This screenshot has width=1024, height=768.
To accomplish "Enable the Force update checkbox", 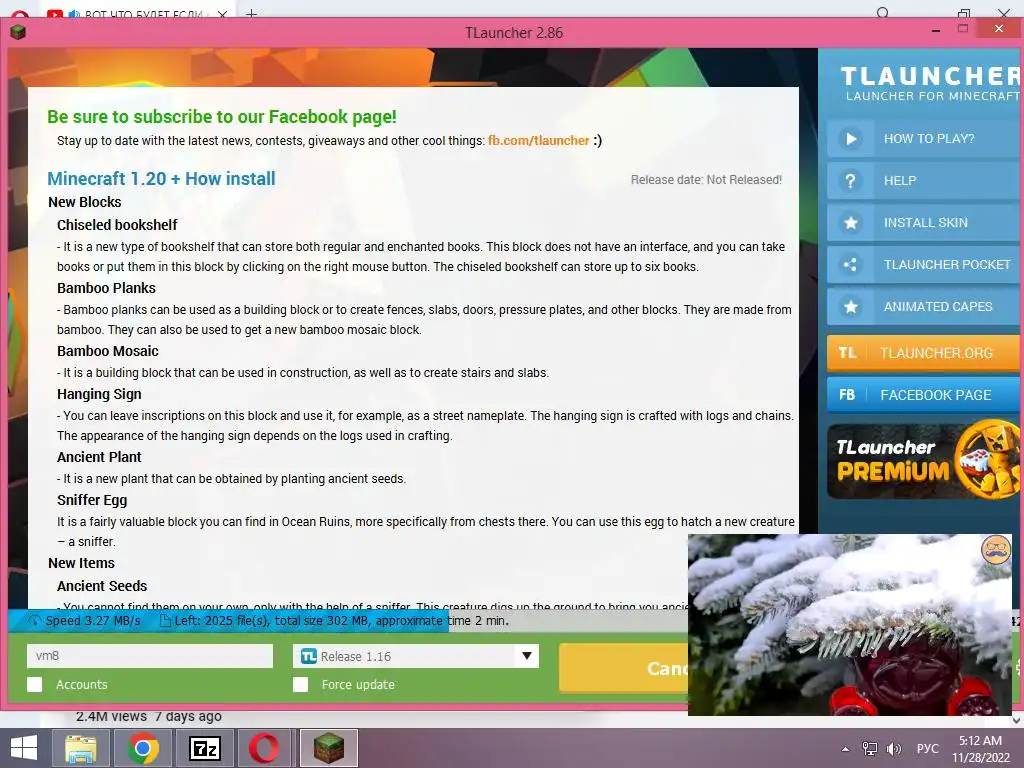I will [x=300, y=684].
